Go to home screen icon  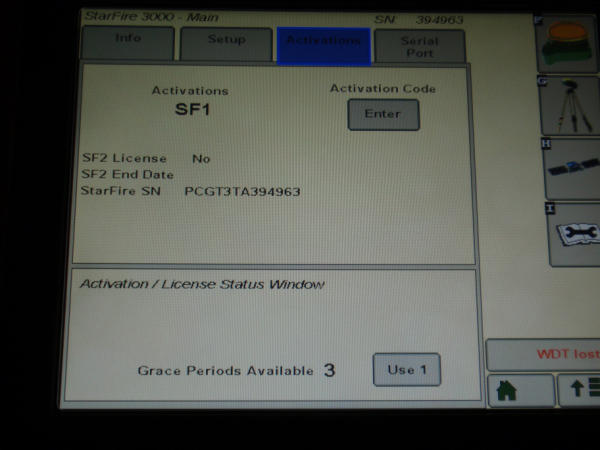[521, 390]
